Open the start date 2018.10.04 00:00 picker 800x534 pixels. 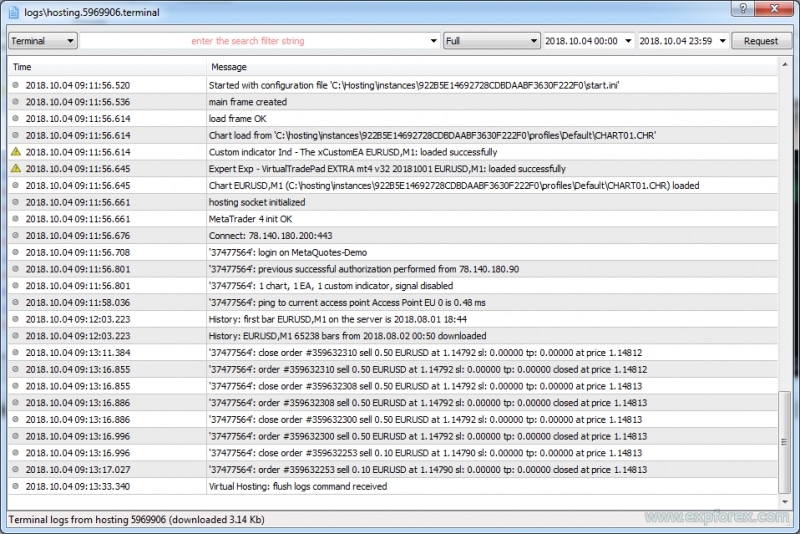628,41
